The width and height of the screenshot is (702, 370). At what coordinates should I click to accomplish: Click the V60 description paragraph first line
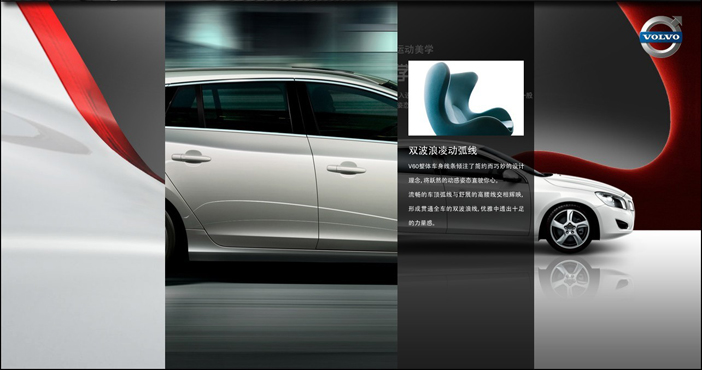(466, 166)
